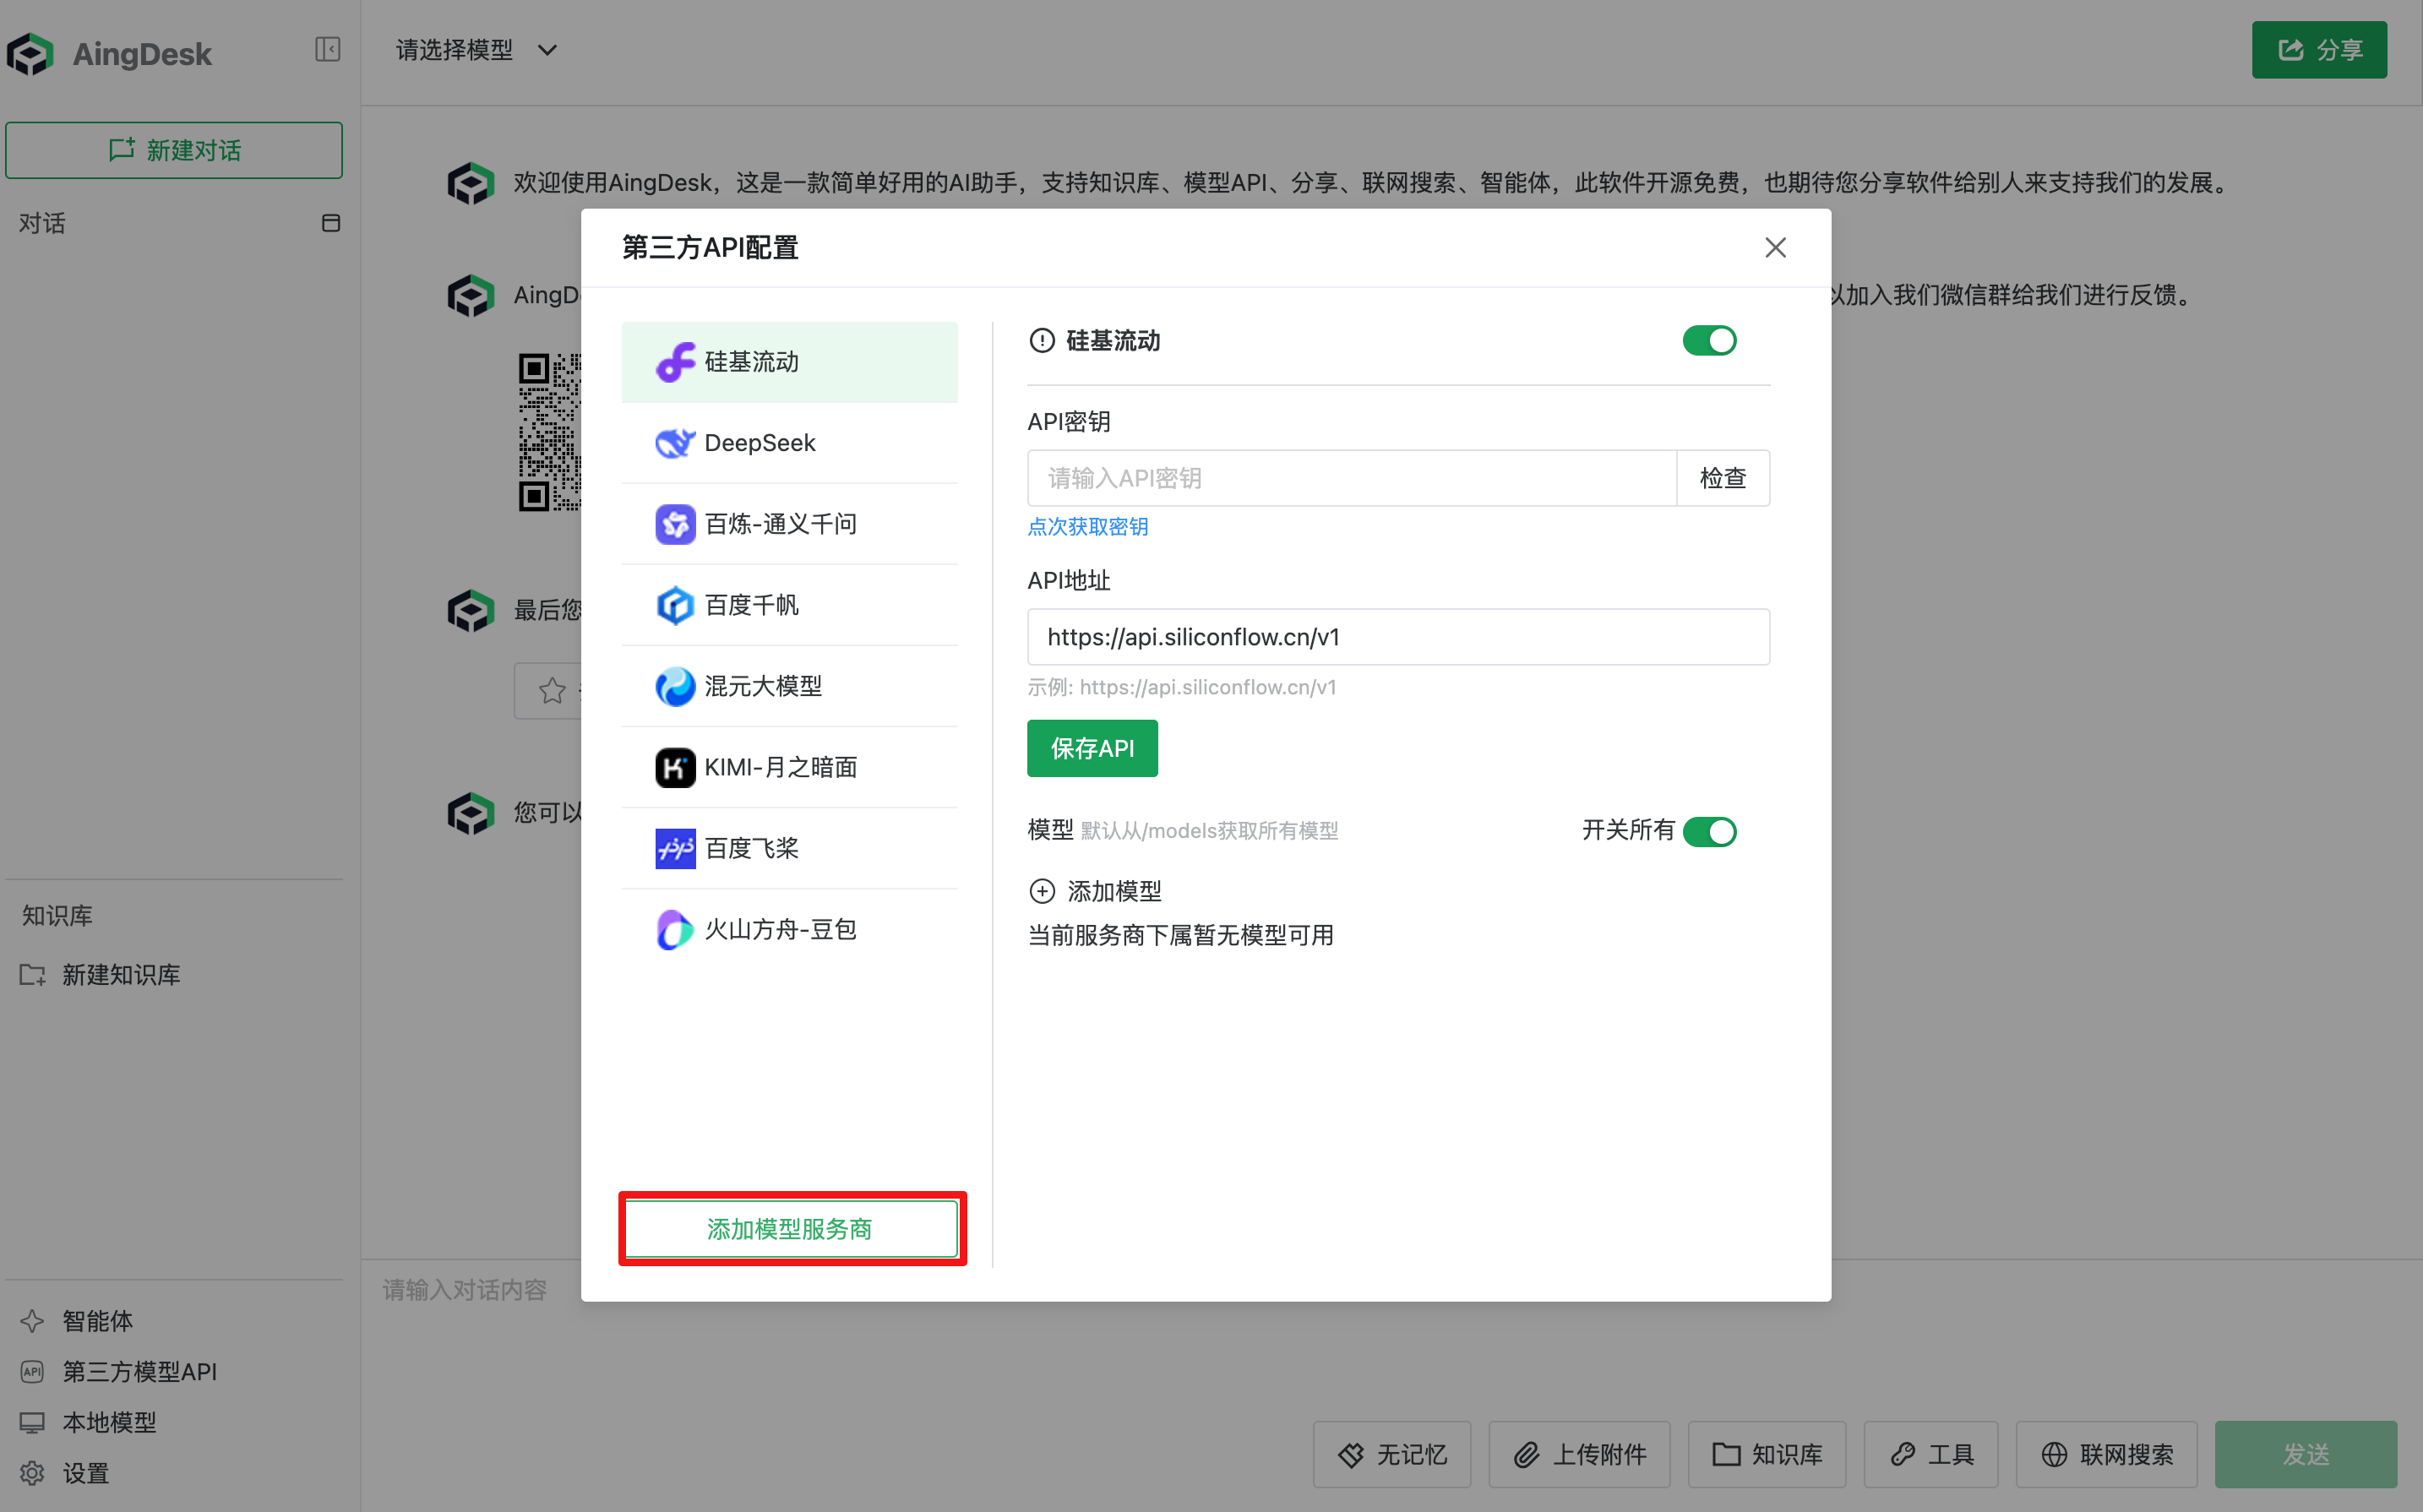Collapse the sidebar with the panel toggle
The height and width of the screenshot is (1512, 2423).
tap(327, 49)
